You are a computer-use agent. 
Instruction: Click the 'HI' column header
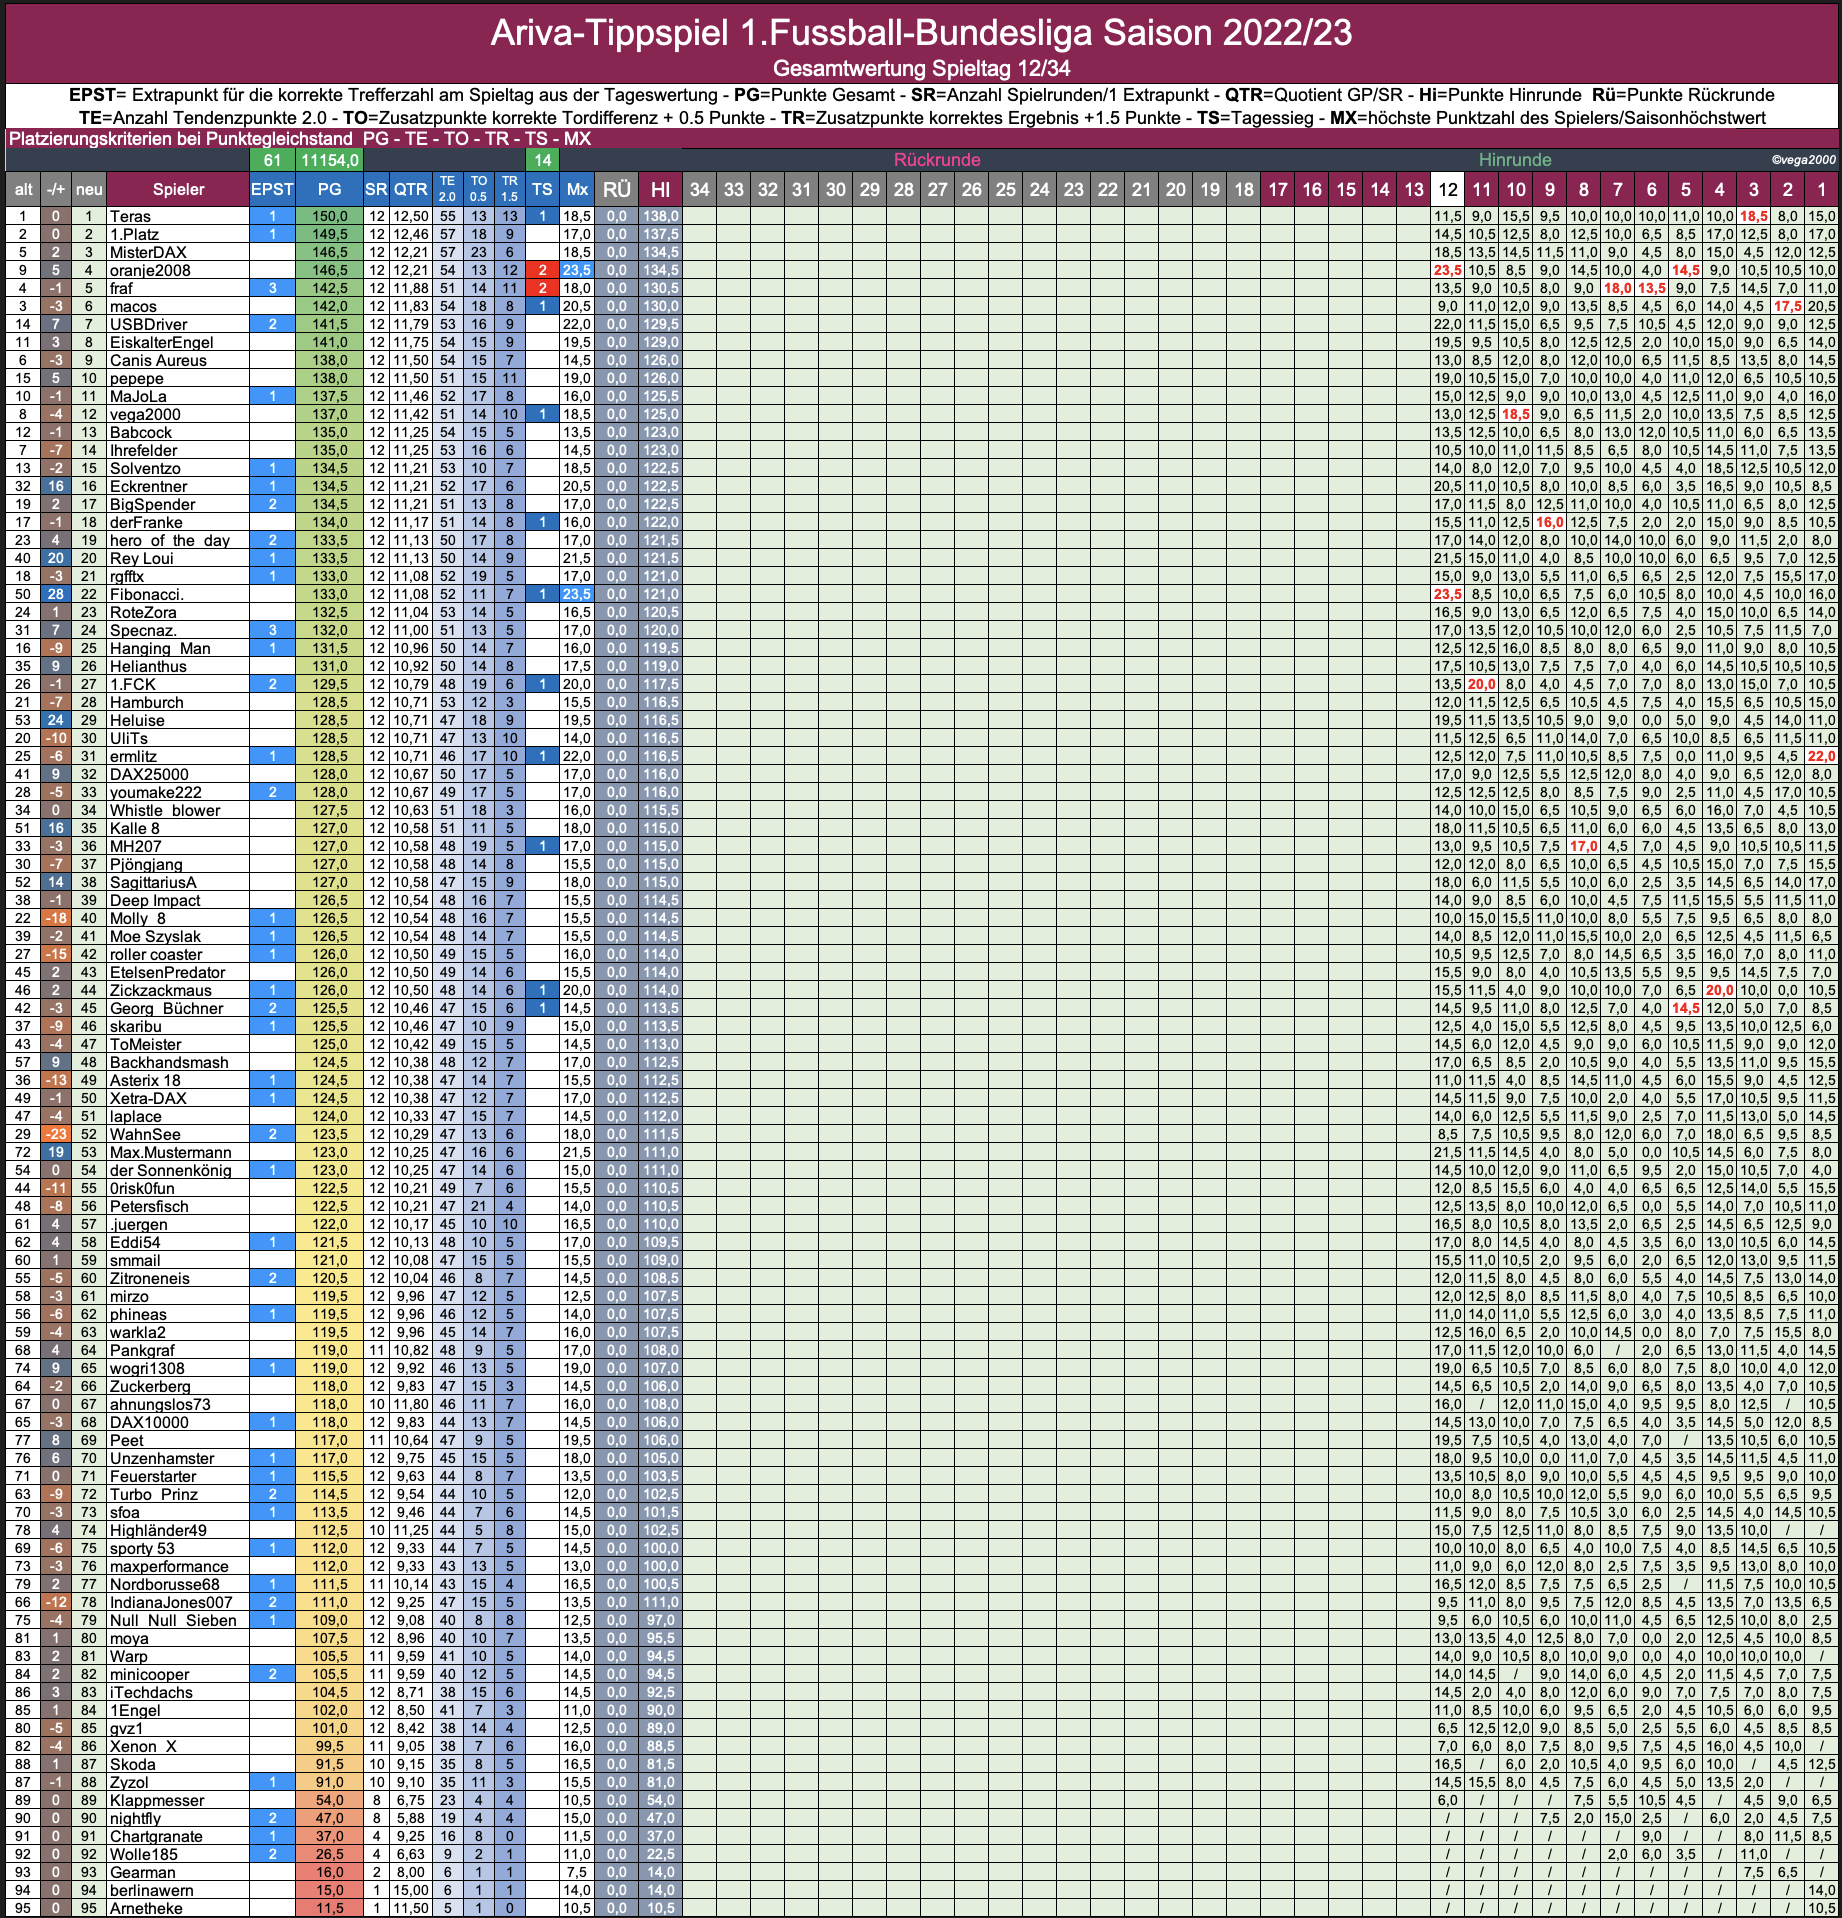coord(661,189)
